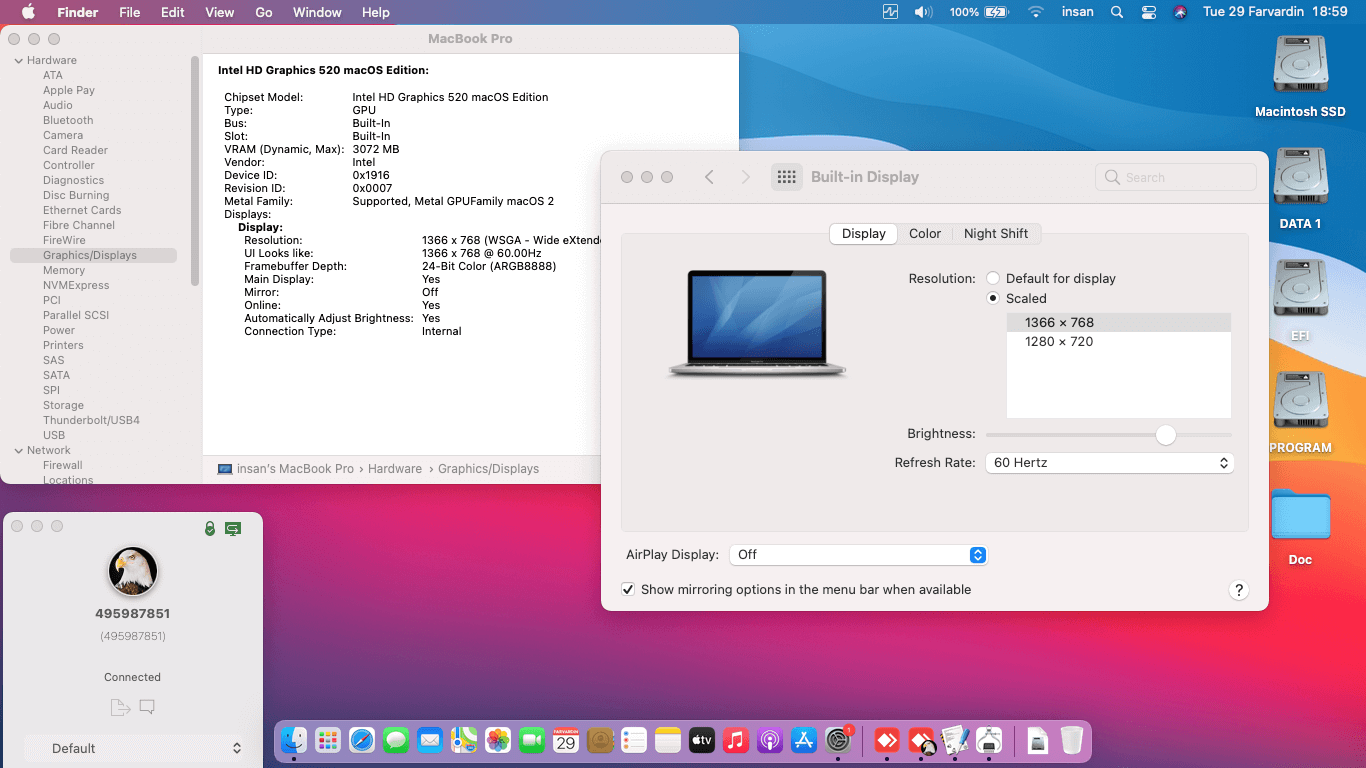This screenshot has width=1366, height=768.
Task: Select the Scaled resolution option
Action: [992, 298]
